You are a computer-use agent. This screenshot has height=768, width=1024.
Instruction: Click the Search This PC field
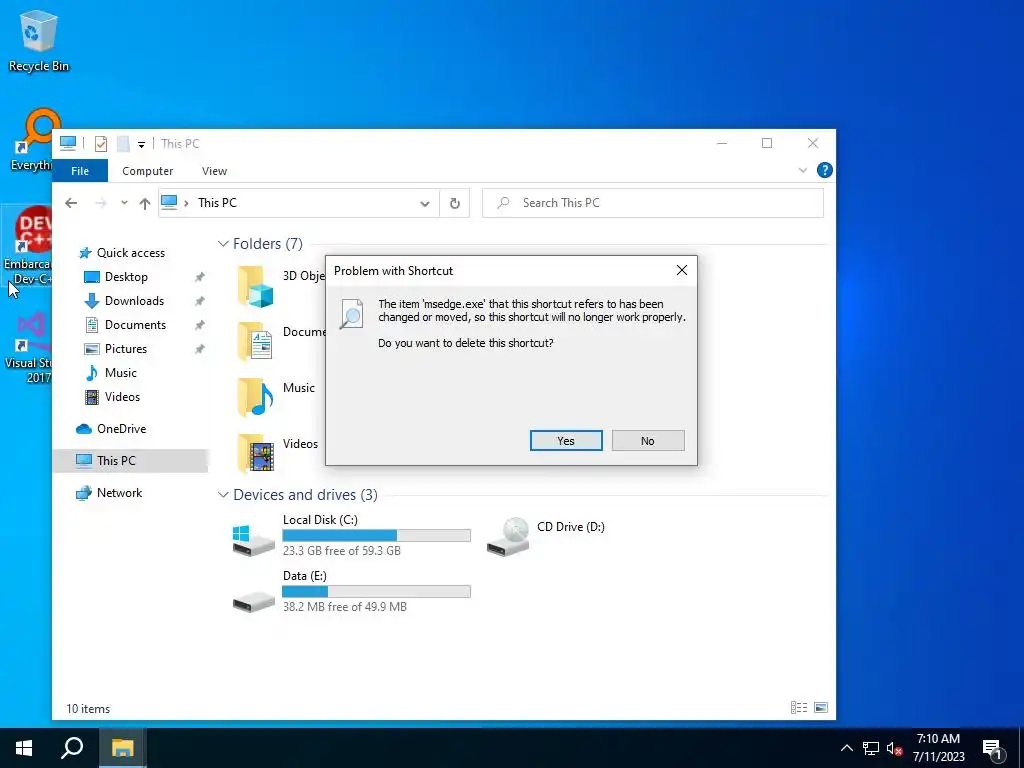point(653,203)
